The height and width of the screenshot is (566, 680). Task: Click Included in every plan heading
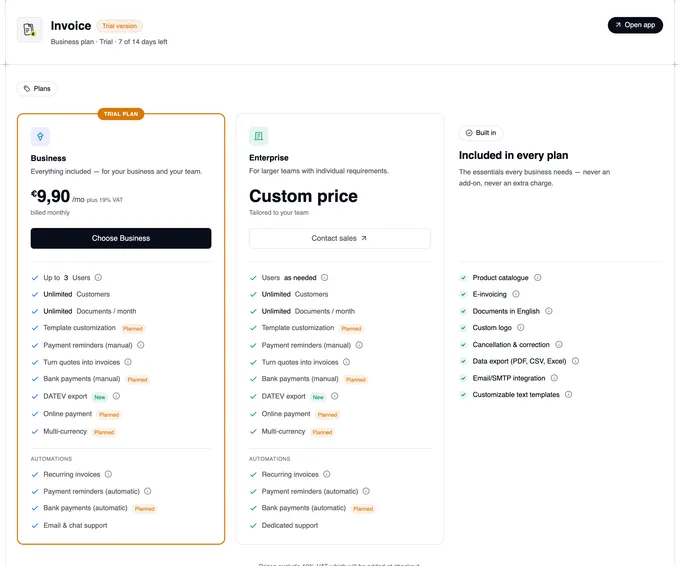(513, 155)
